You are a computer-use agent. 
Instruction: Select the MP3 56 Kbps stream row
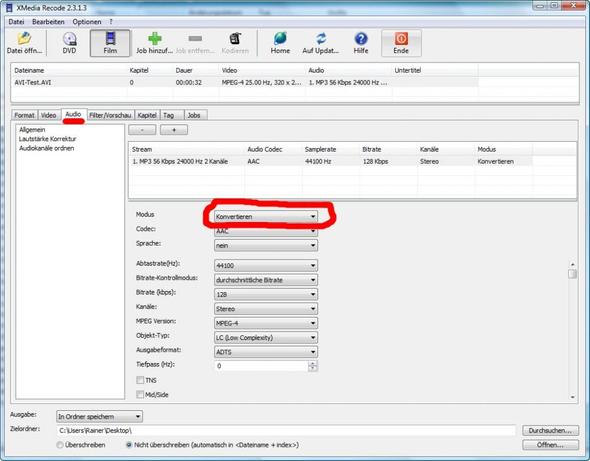[x=331, y=161]
